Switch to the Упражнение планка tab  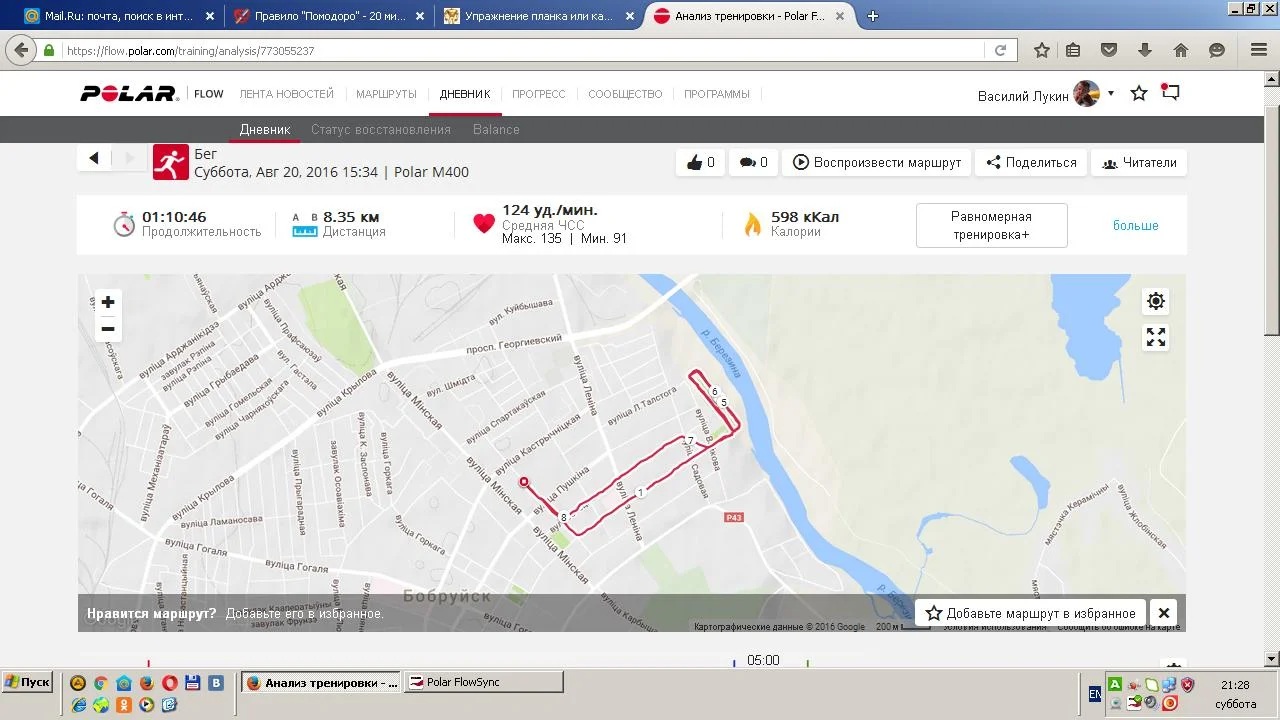pyautogui.click(x=539, y=16)
